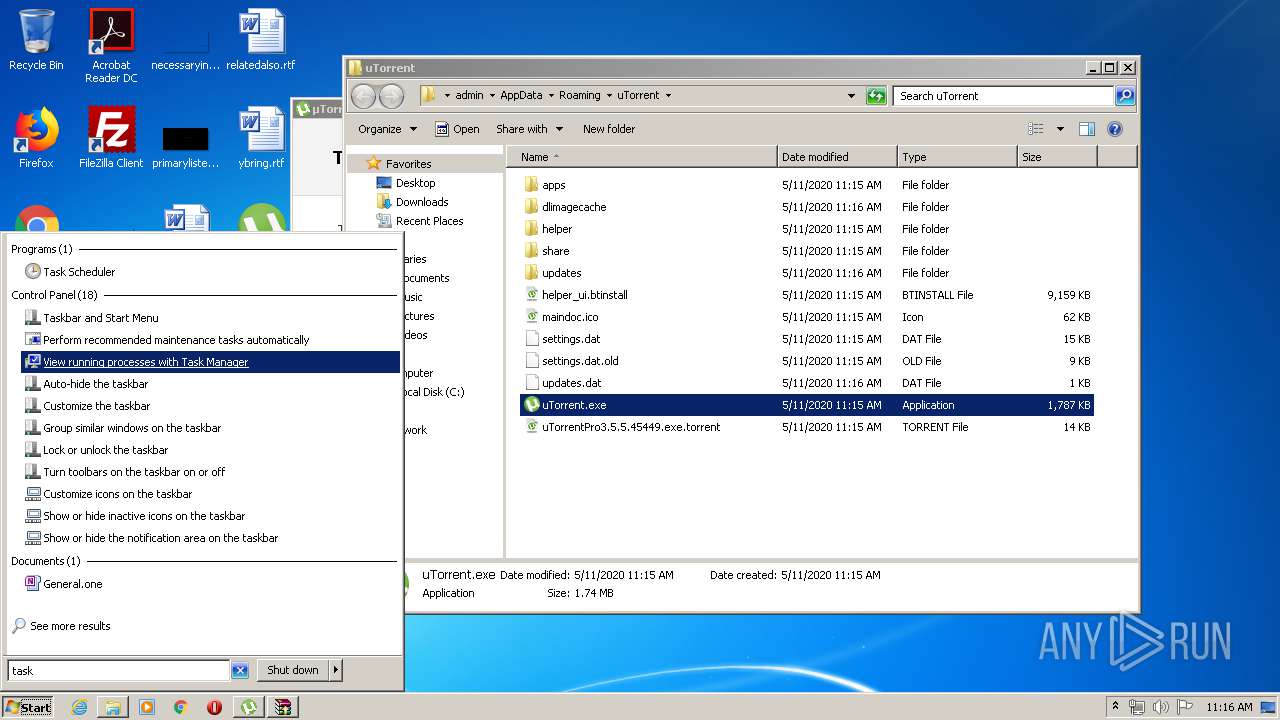1280x720 pixels.
Task: Show hidden tray icons arrow
Action: pyautogui.click(x=1116, y=706)
